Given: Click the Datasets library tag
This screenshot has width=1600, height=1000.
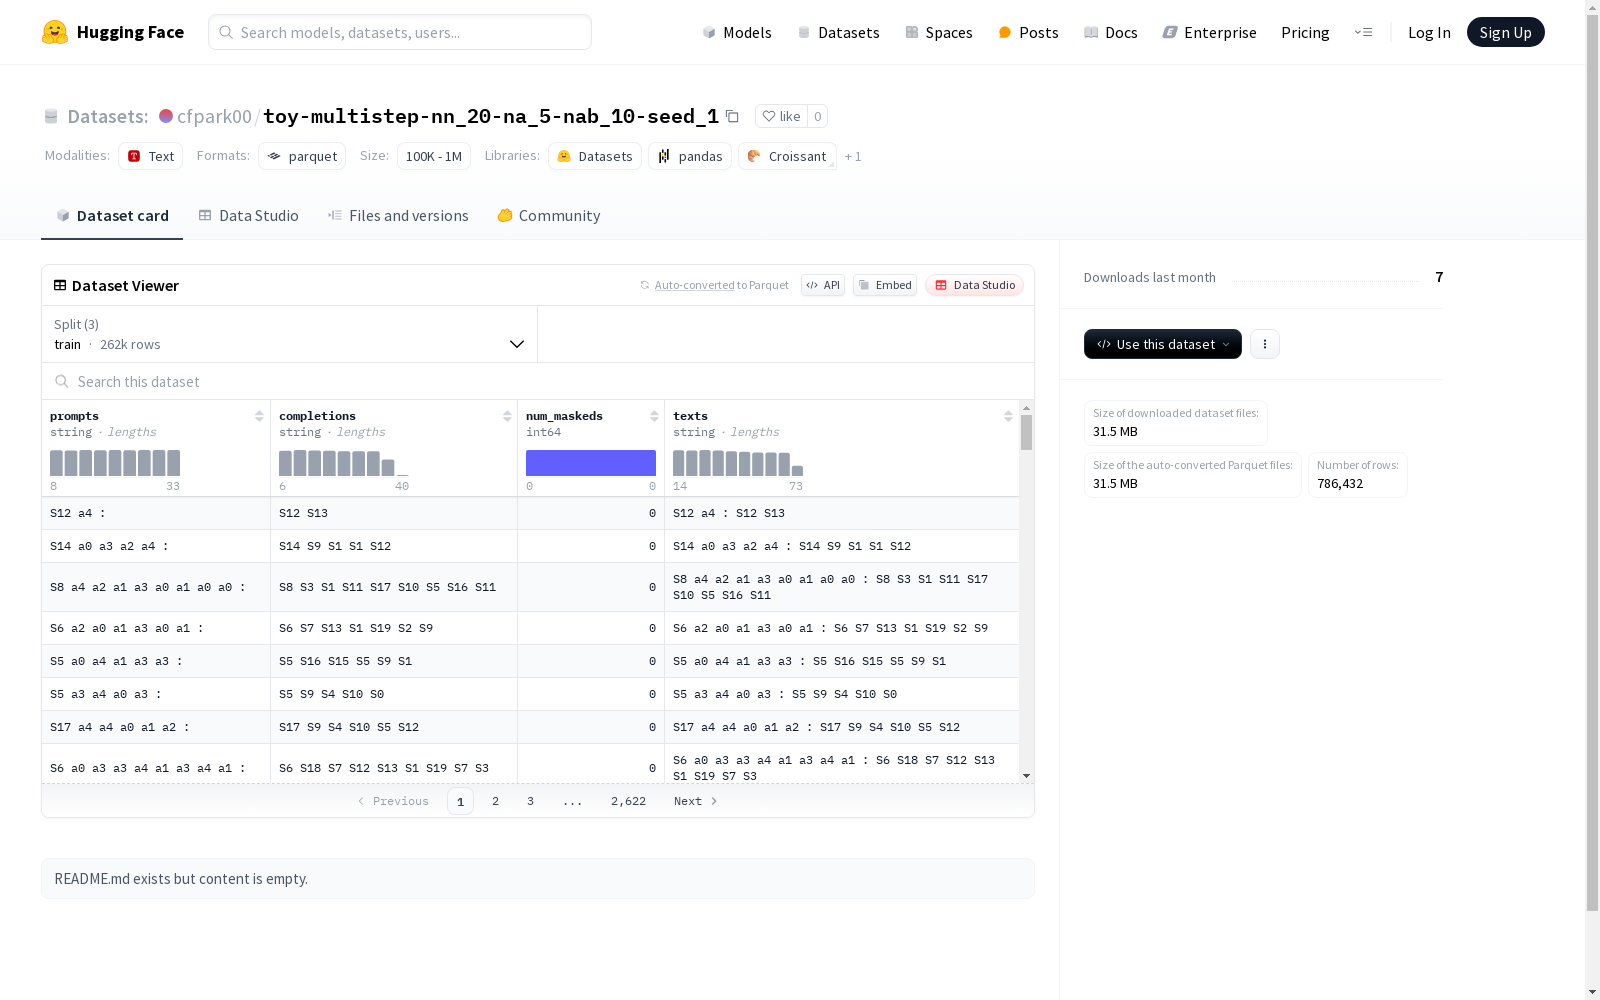Looking at the screenshot, I should click(595, 156).
